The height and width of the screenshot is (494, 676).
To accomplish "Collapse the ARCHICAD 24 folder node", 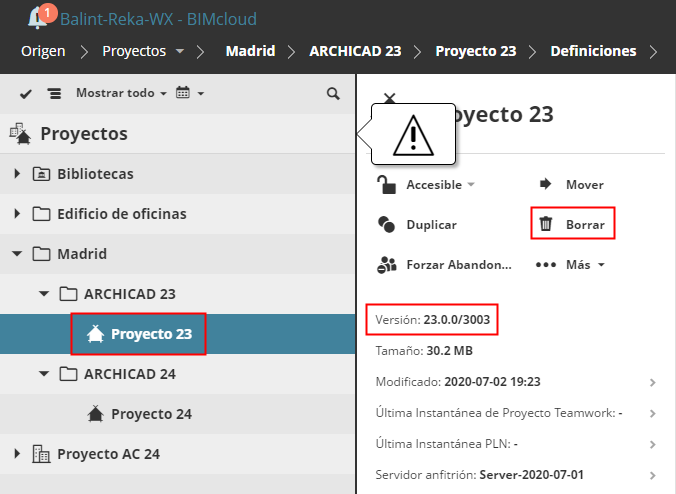I will pyautogui.click(x=44, y=374).
